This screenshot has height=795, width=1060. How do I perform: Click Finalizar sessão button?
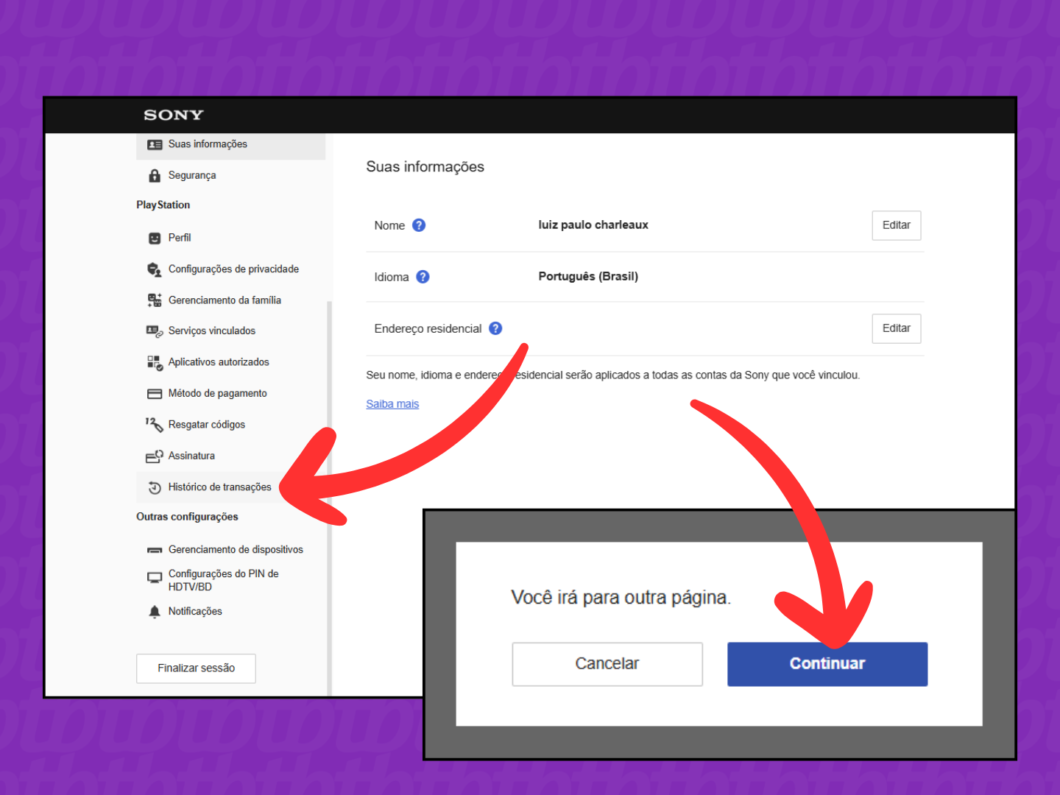click(x=196, y=669)
